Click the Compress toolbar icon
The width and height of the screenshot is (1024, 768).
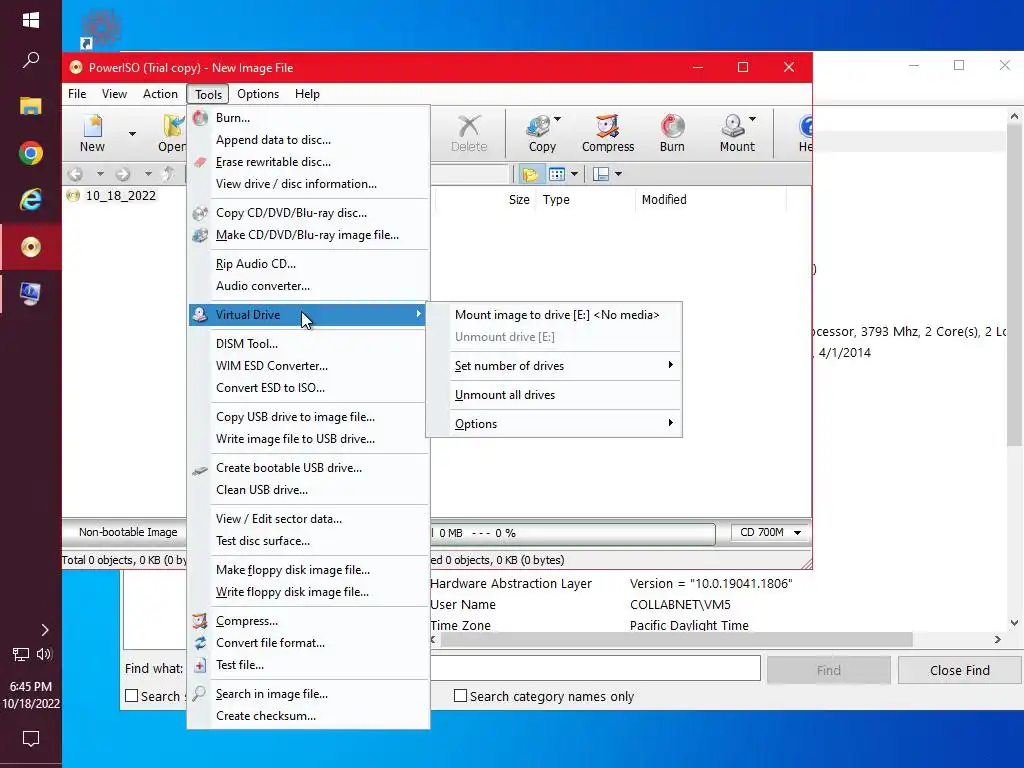[607, 133]
